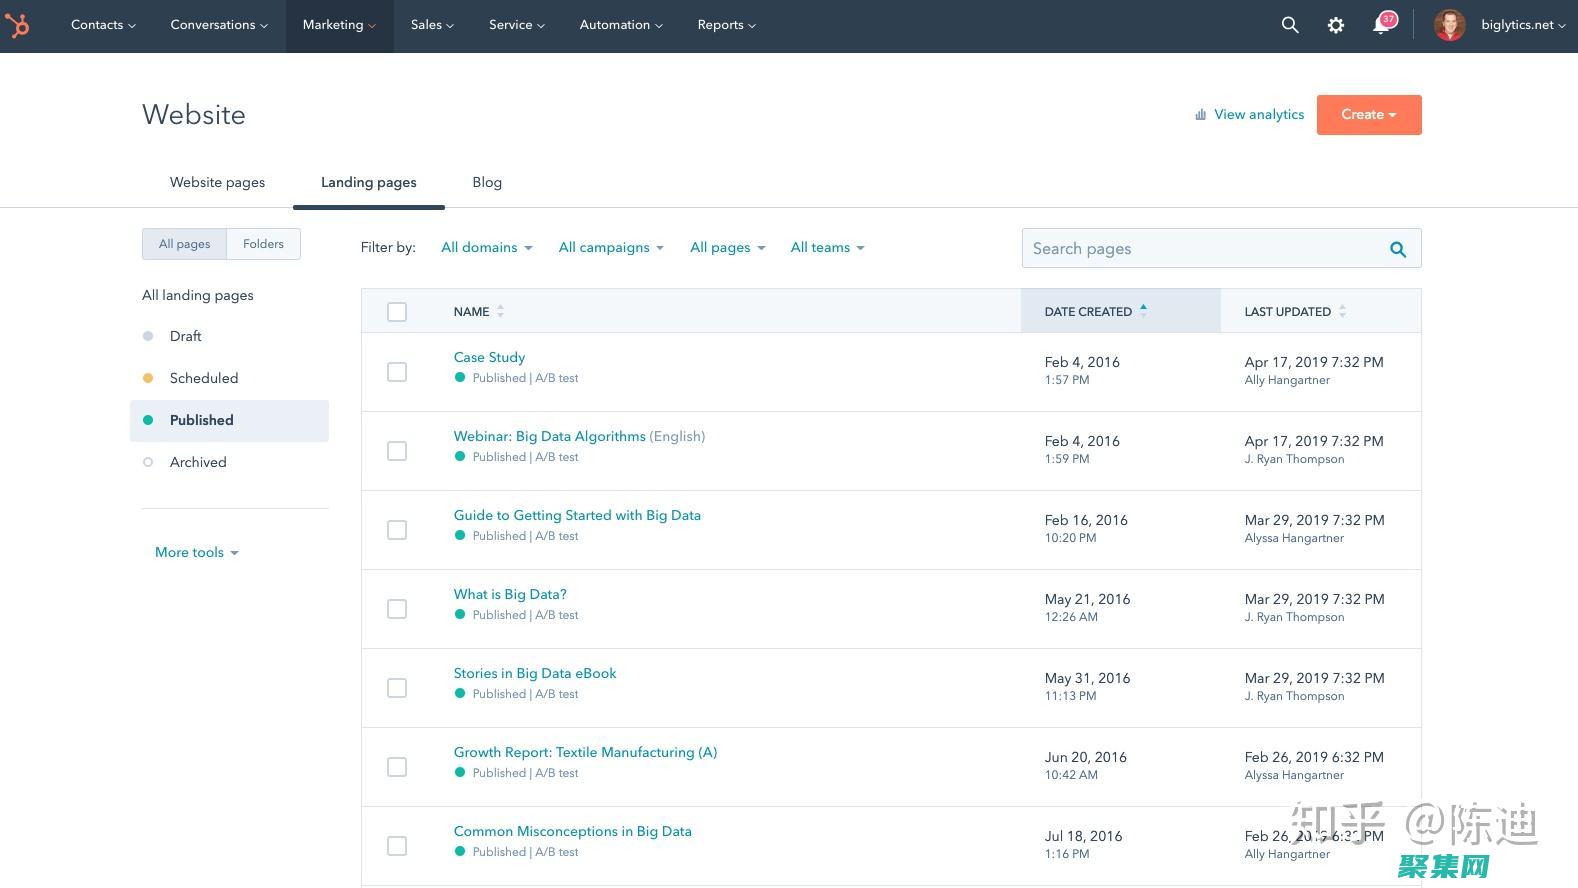Open the All campaigns filter dropdown
This screenshot has height=888, width=1578.
[610, 248]
